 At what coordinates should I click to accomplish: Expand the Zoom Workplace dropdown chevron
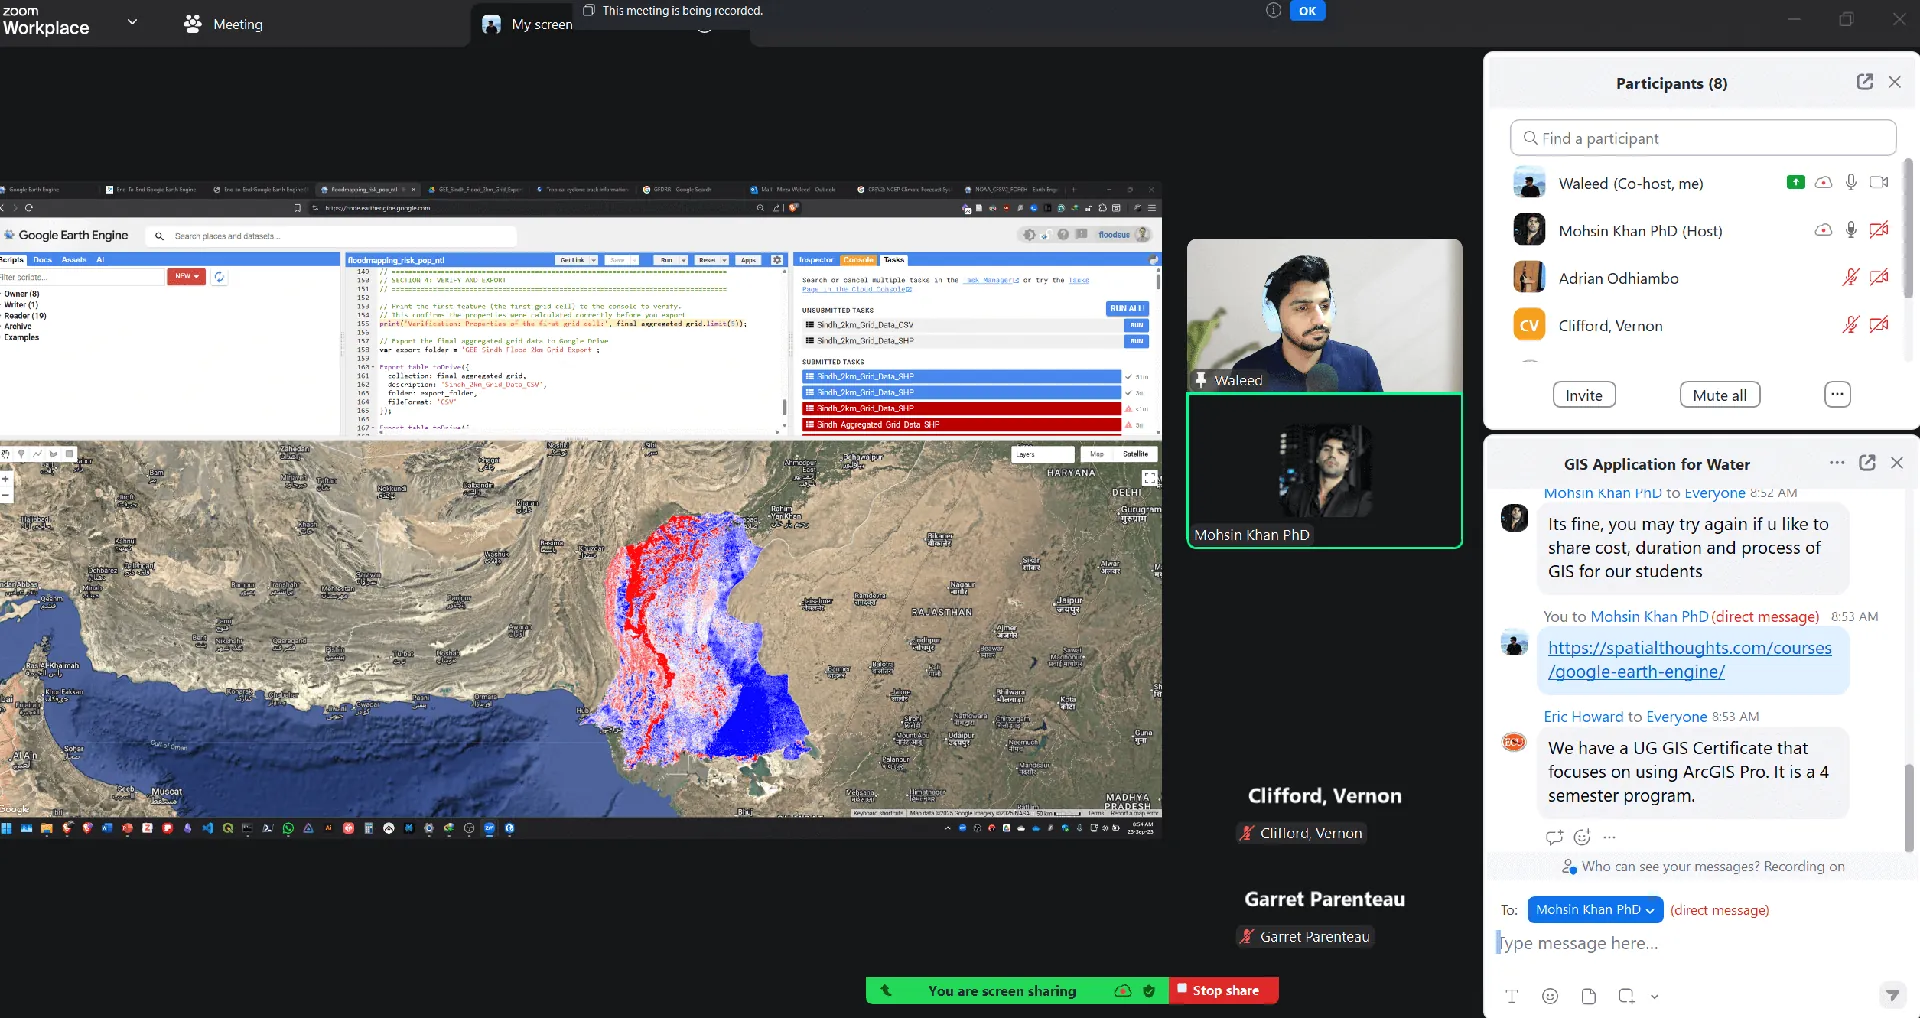[132, 22]
